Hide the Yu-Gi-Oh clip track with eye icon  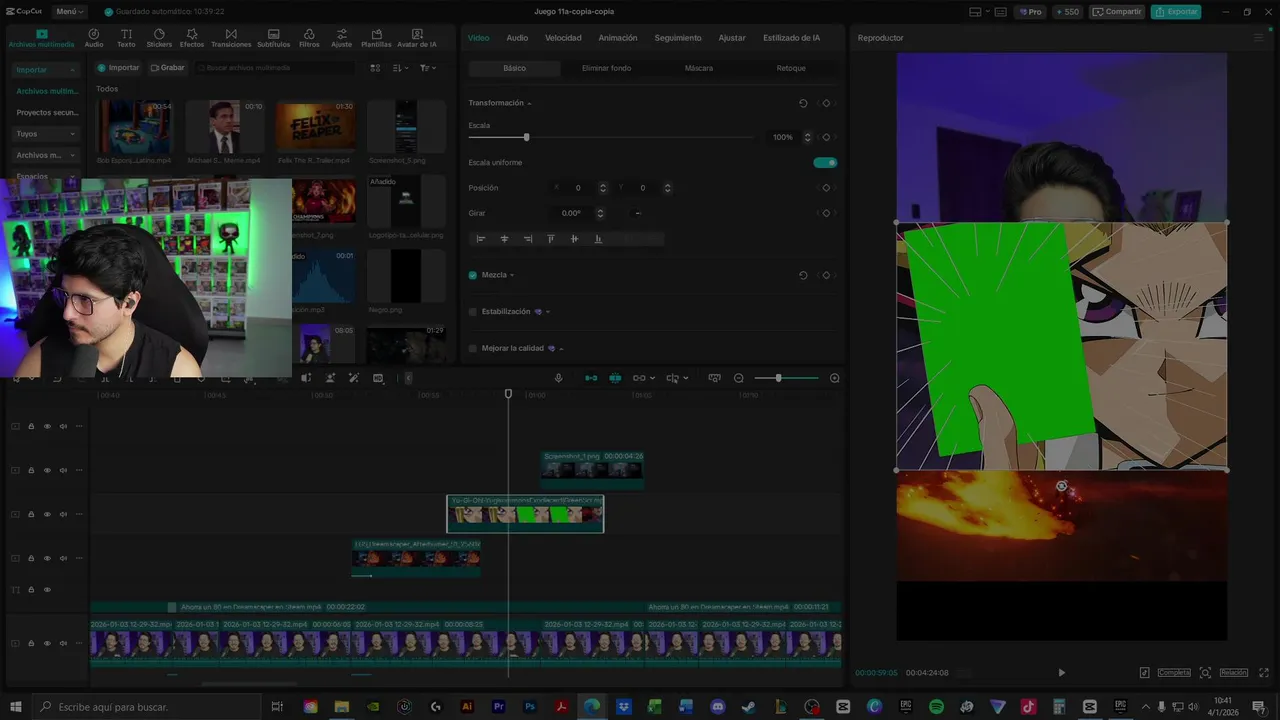[47, 514]
